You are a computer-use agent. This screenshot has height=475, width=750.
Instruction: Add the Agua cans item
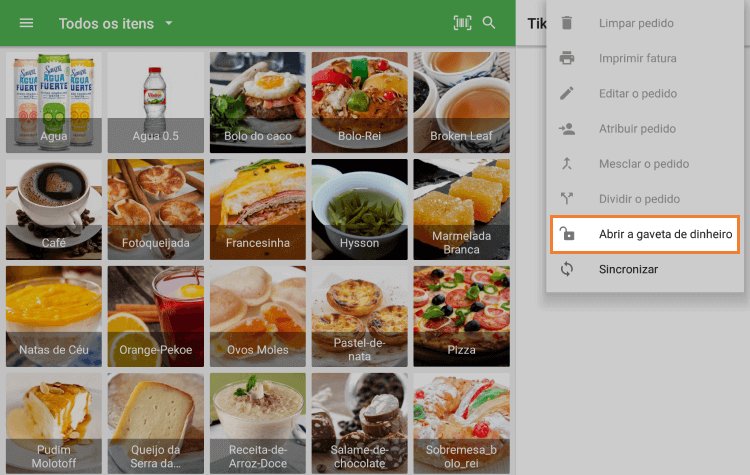(x=54, y=102)
